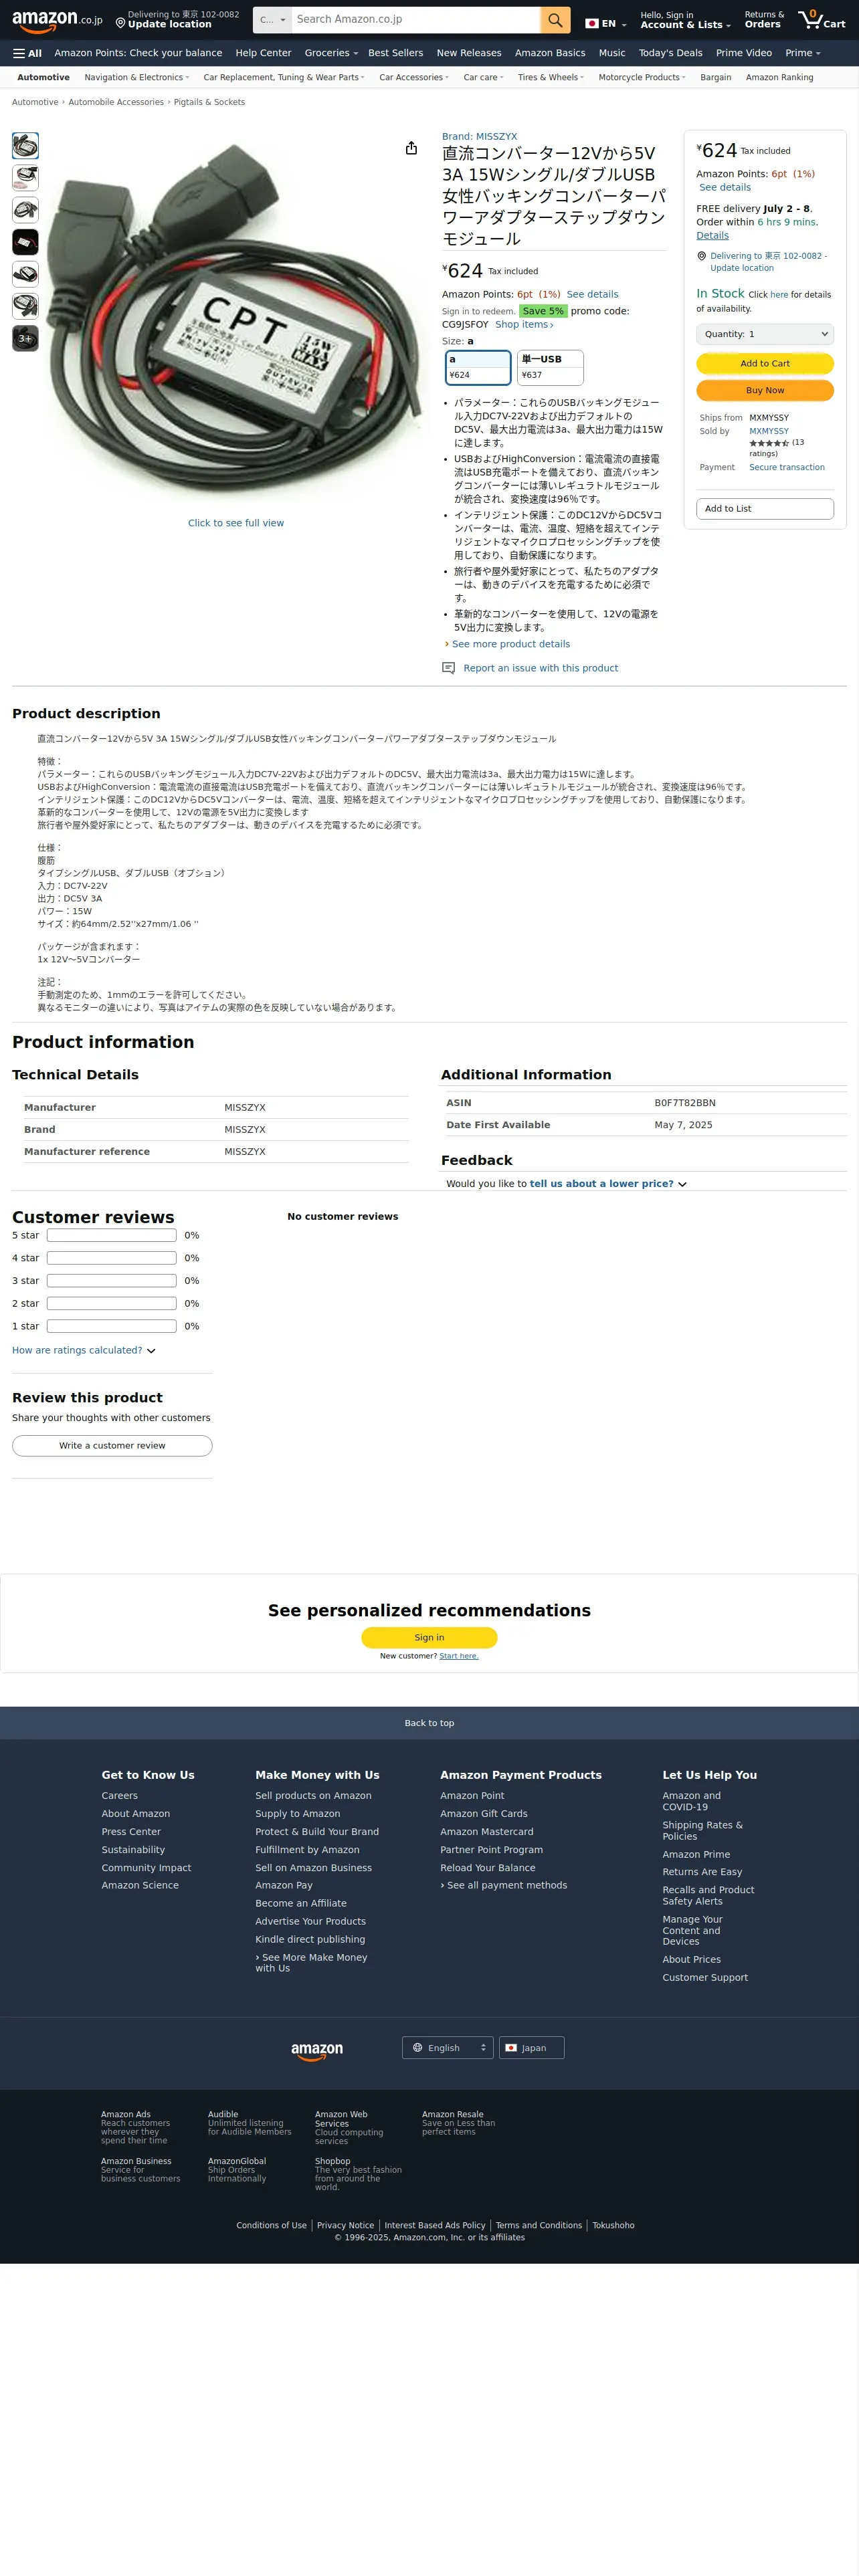Image resolution: width=859 pixels, height=2576 pixels.
Task: Open footer English language dropdown
Action: [x=448, y=2048]
